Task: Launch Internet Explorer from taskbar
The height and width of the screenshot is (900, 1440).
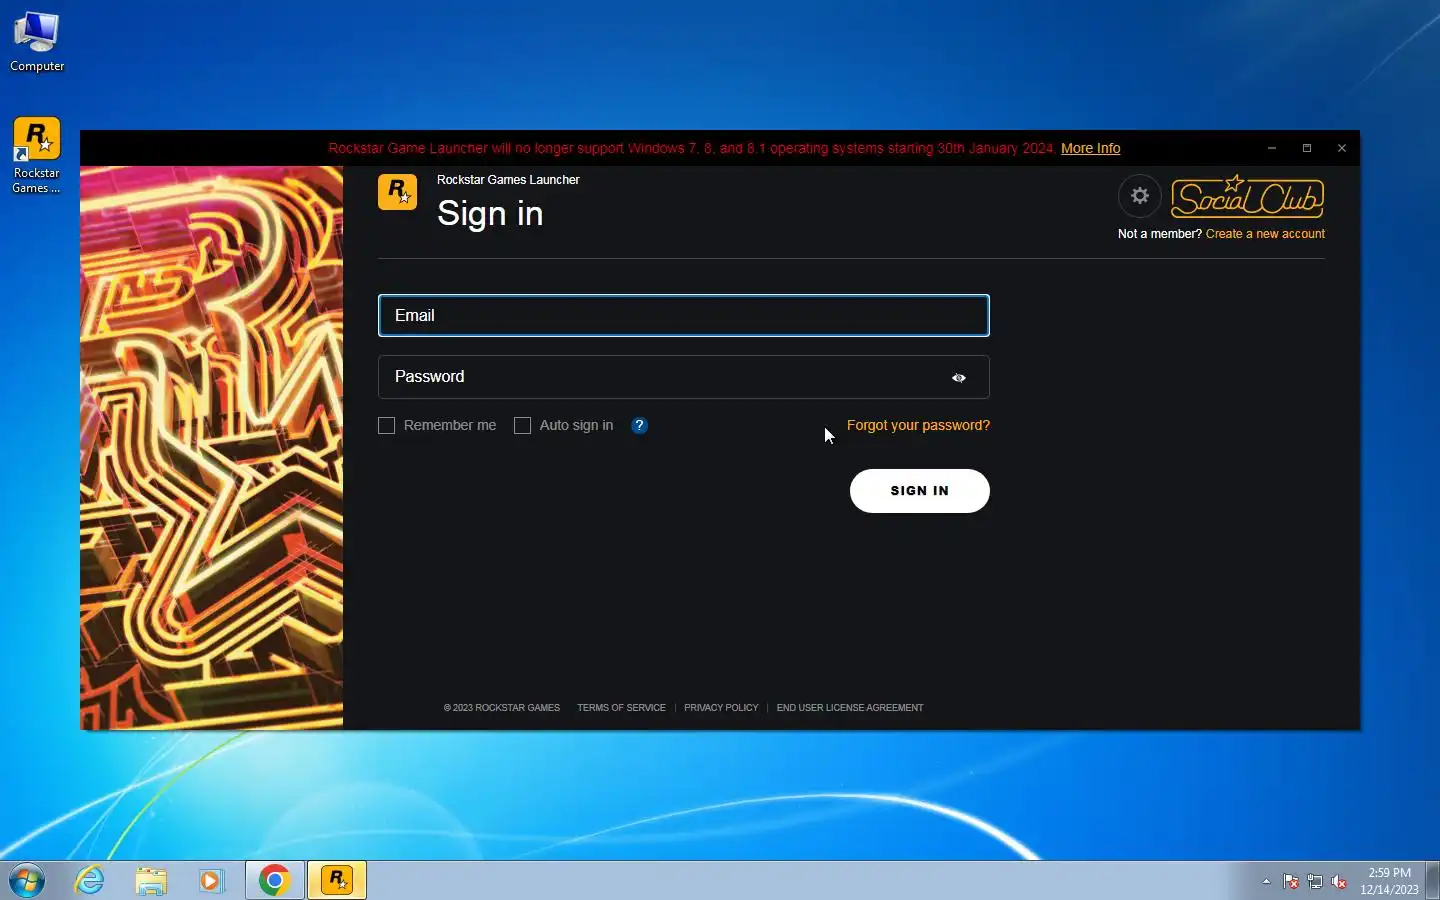Action: point(90,880)
